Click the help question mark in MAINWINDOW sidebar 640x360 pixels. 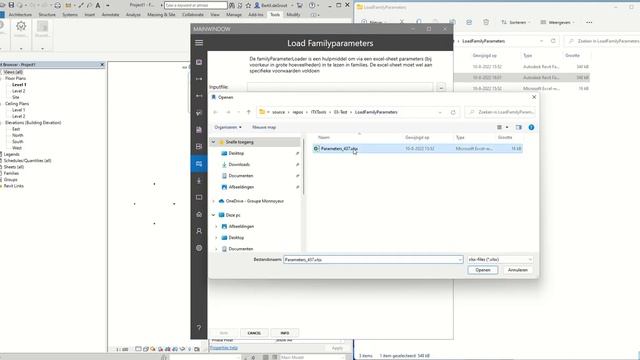(x=199, y=328)
